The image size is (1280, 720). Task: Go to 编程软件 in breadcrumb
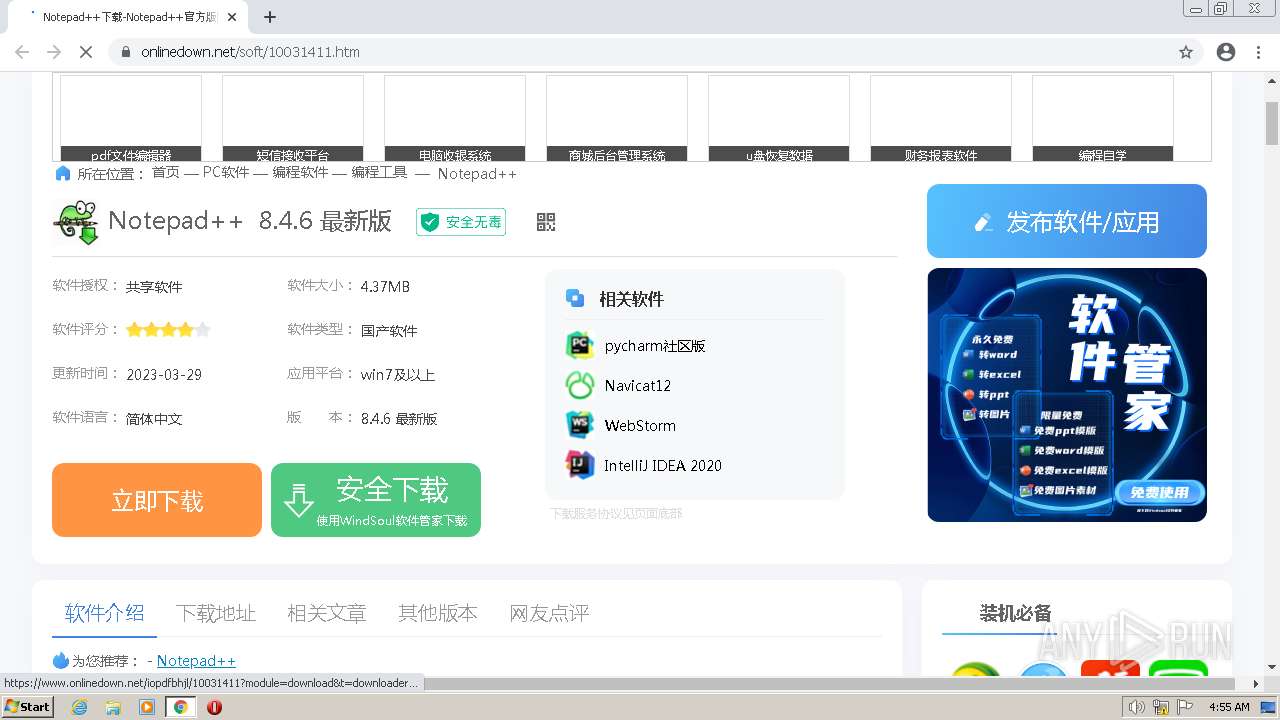click(x=301, y=172)
